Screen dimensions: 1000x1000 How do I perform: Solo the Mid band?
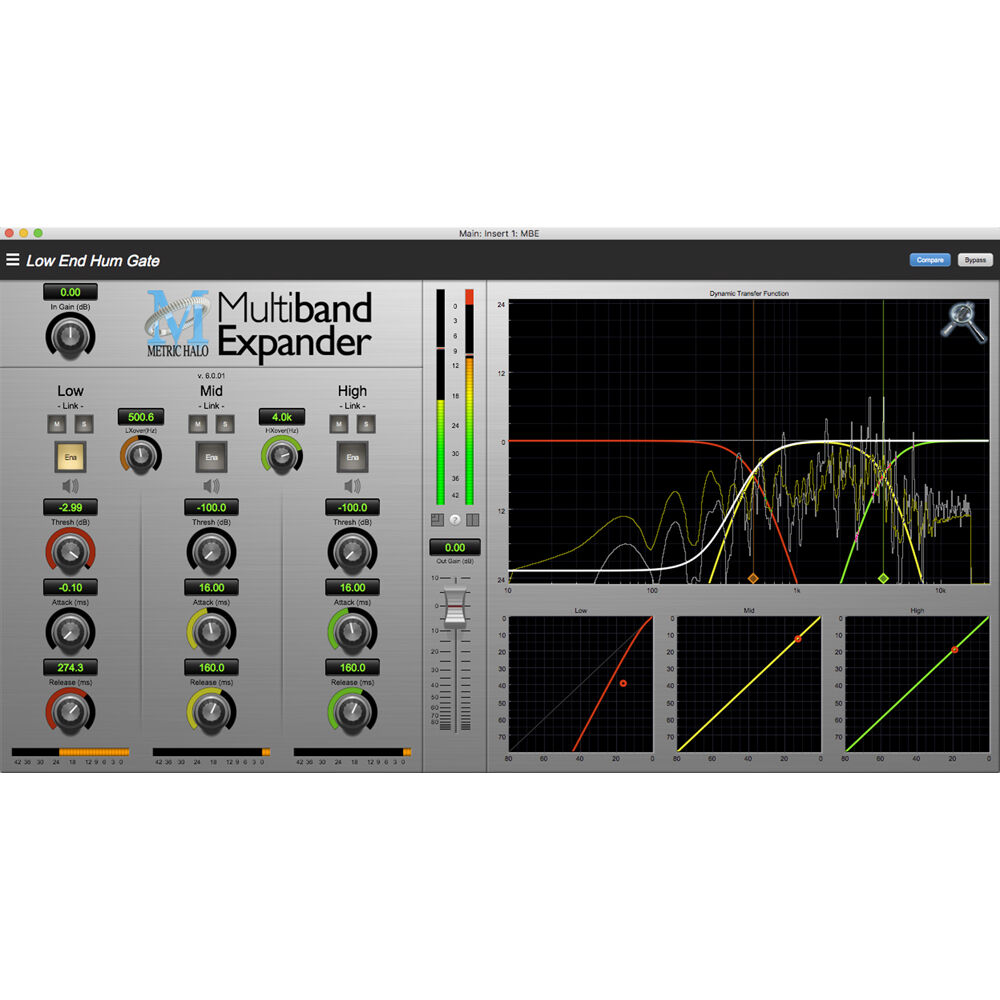click(x=224, y=424)
